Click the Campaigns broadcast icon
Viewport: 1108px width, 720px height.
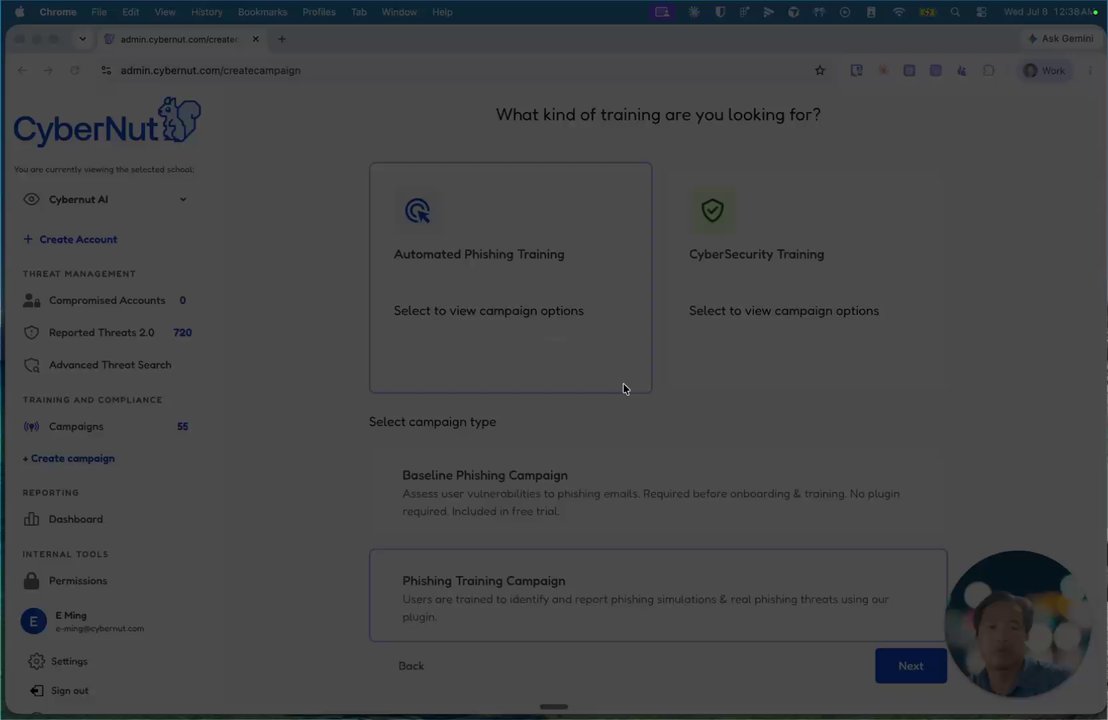click(31, 427)
